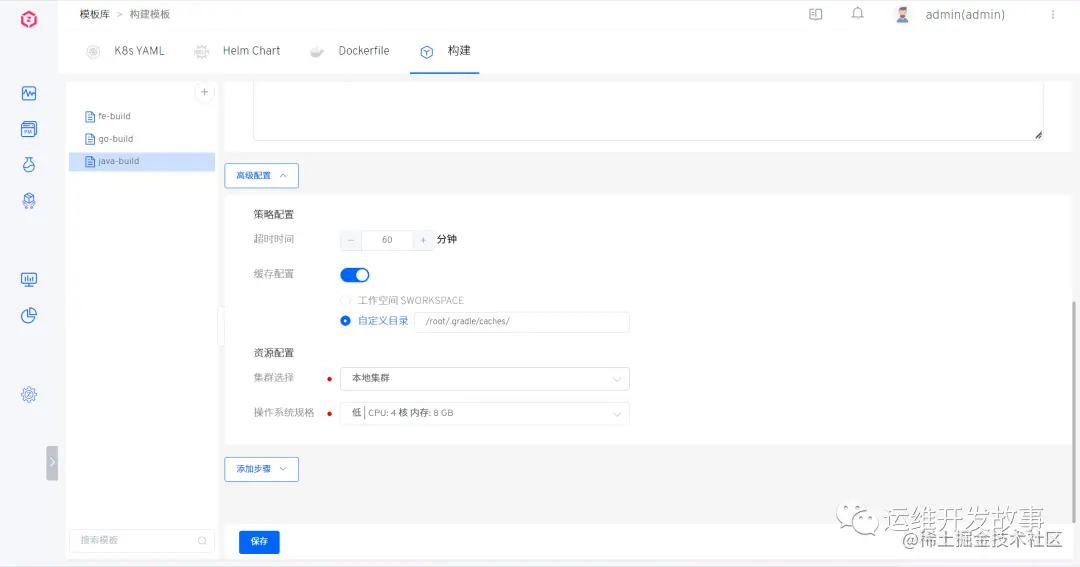The height and width of the screenshot is (567, 1080).
Task: Click the fe-build file icon
Action: pos(90,116)
